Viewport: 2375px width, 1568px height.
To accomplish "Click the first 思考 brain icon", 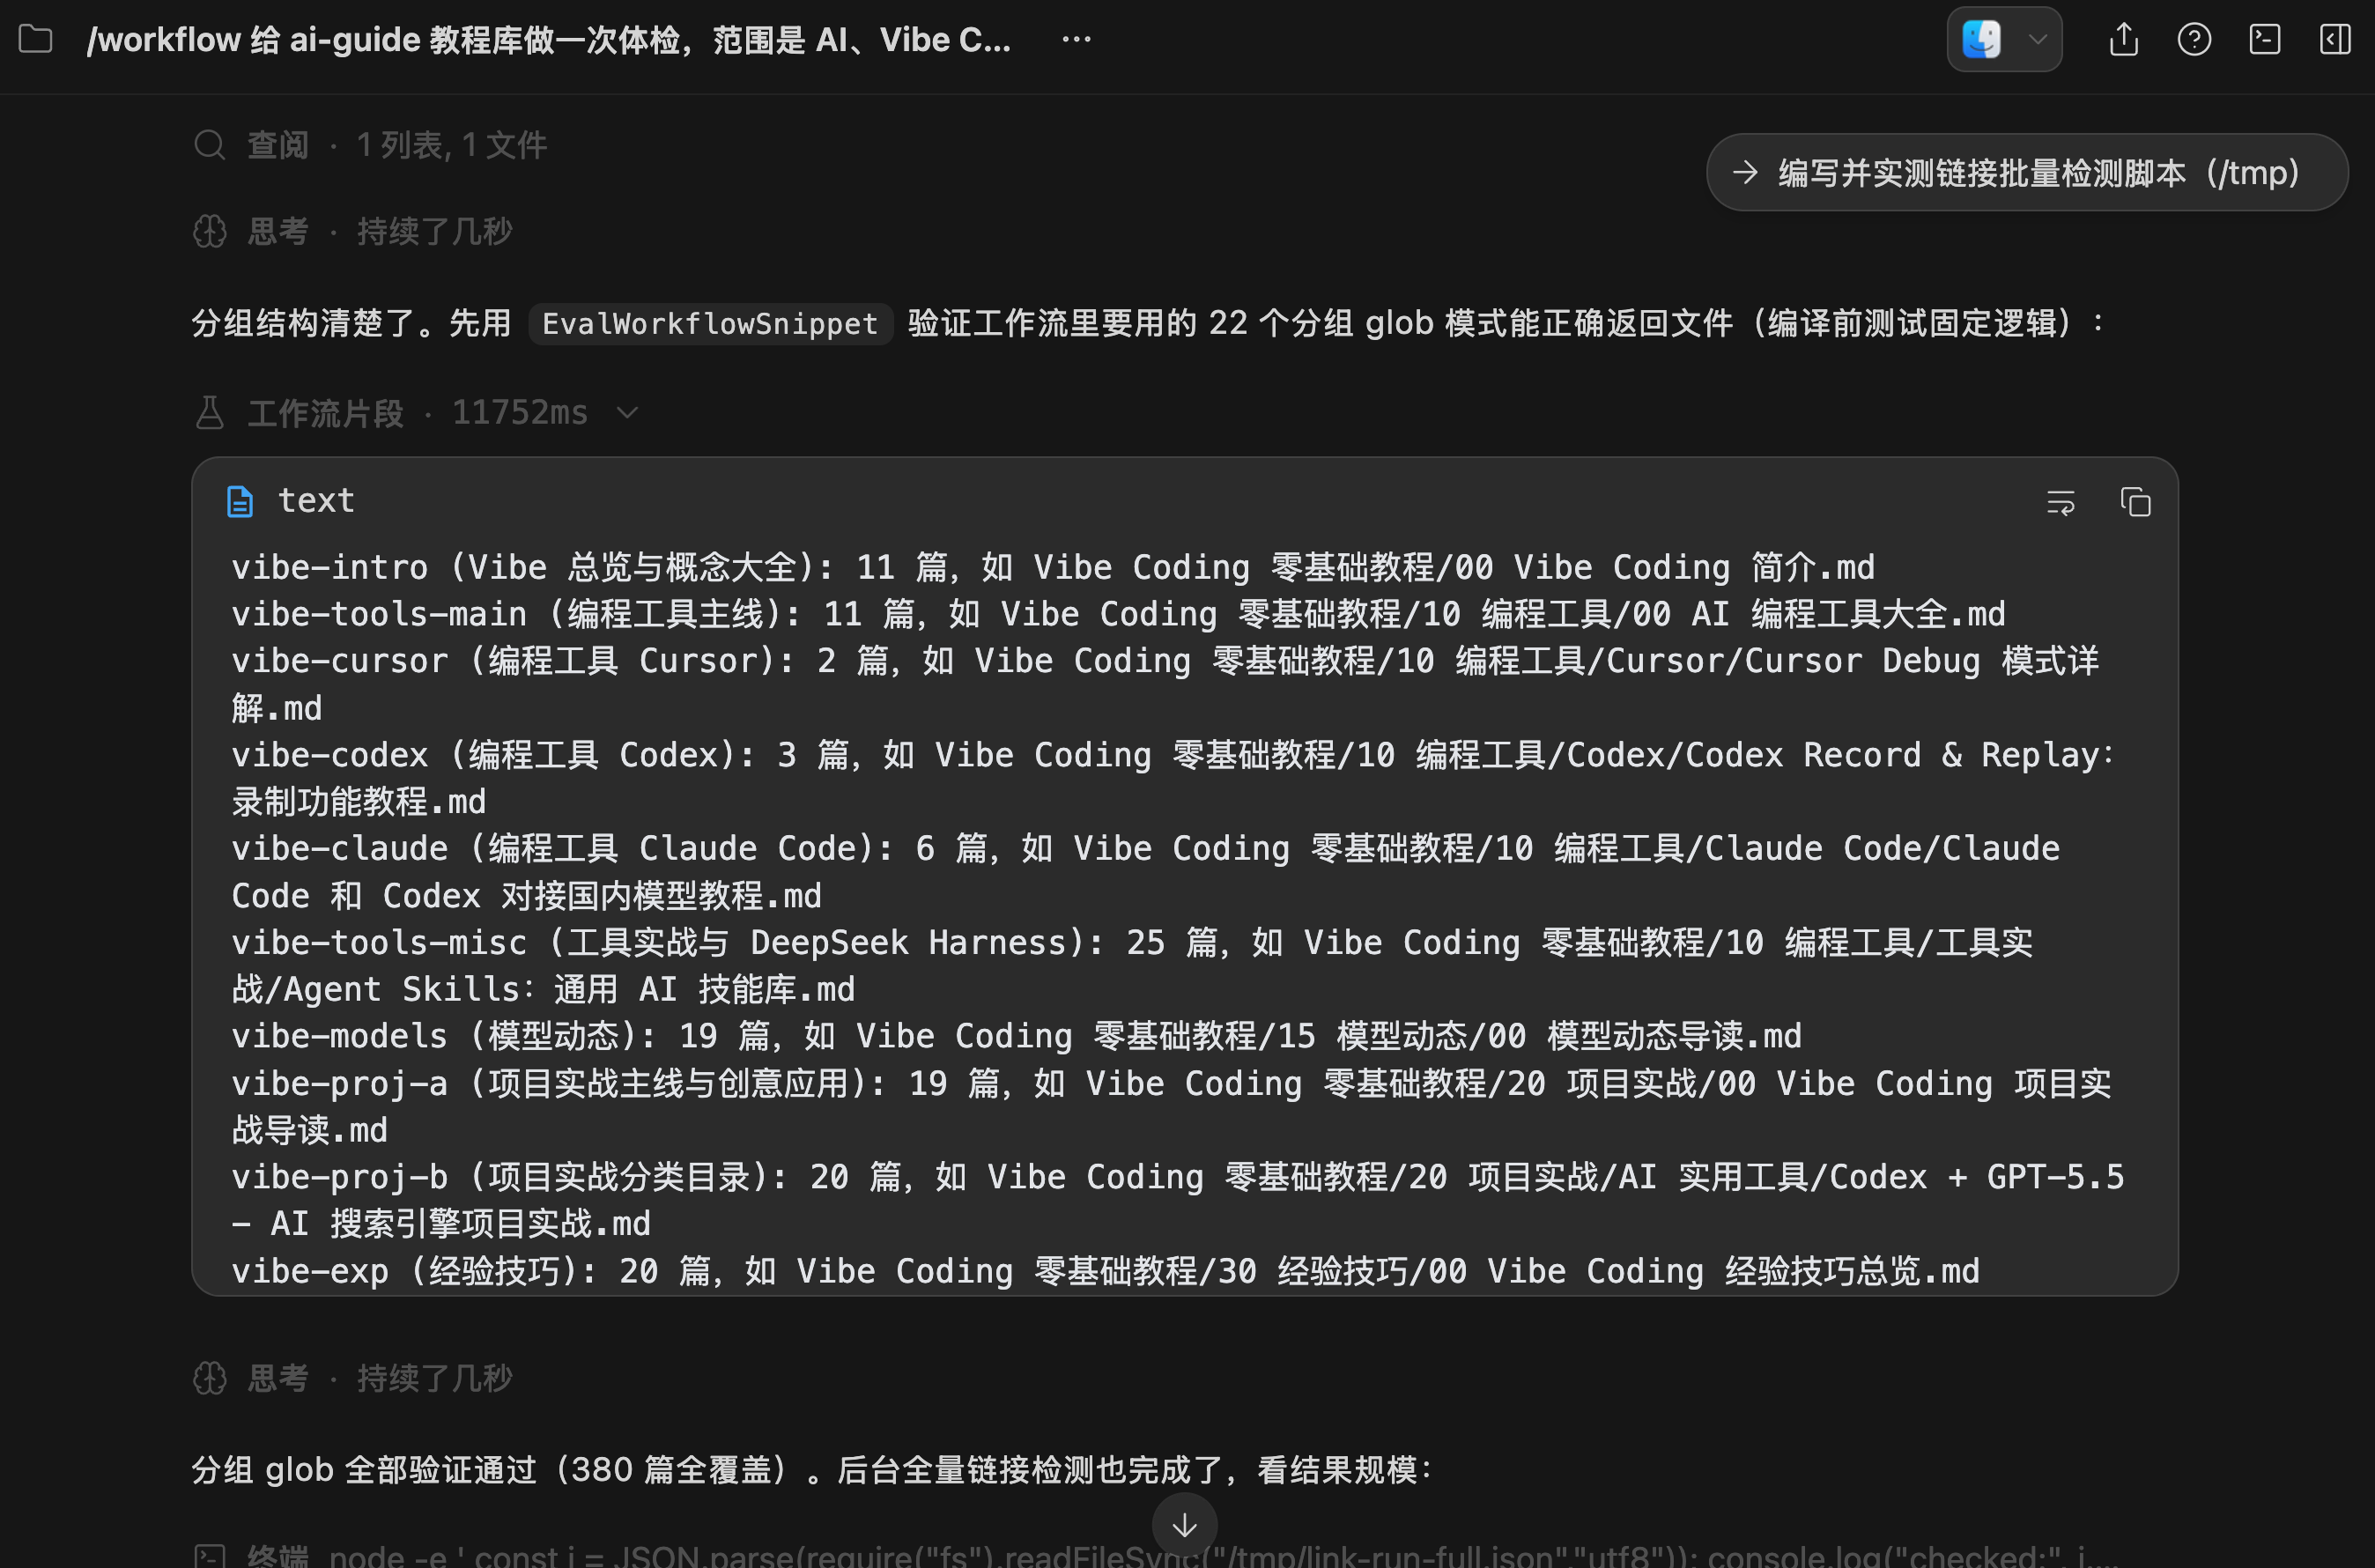I will click(209, 231).
